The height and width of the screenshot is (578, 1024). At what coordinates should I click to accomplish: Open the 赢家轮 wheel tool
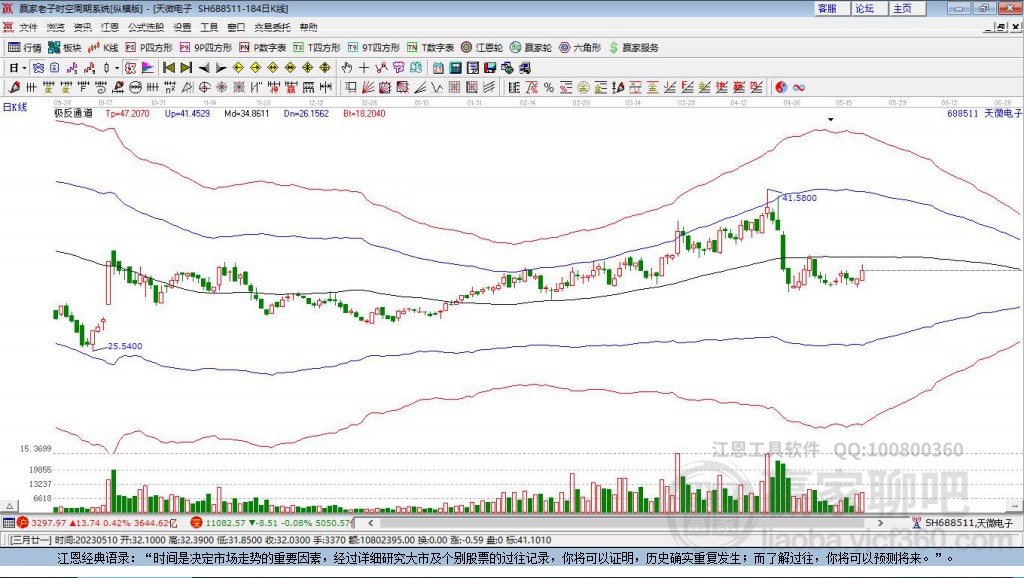[x=531, y=48]
